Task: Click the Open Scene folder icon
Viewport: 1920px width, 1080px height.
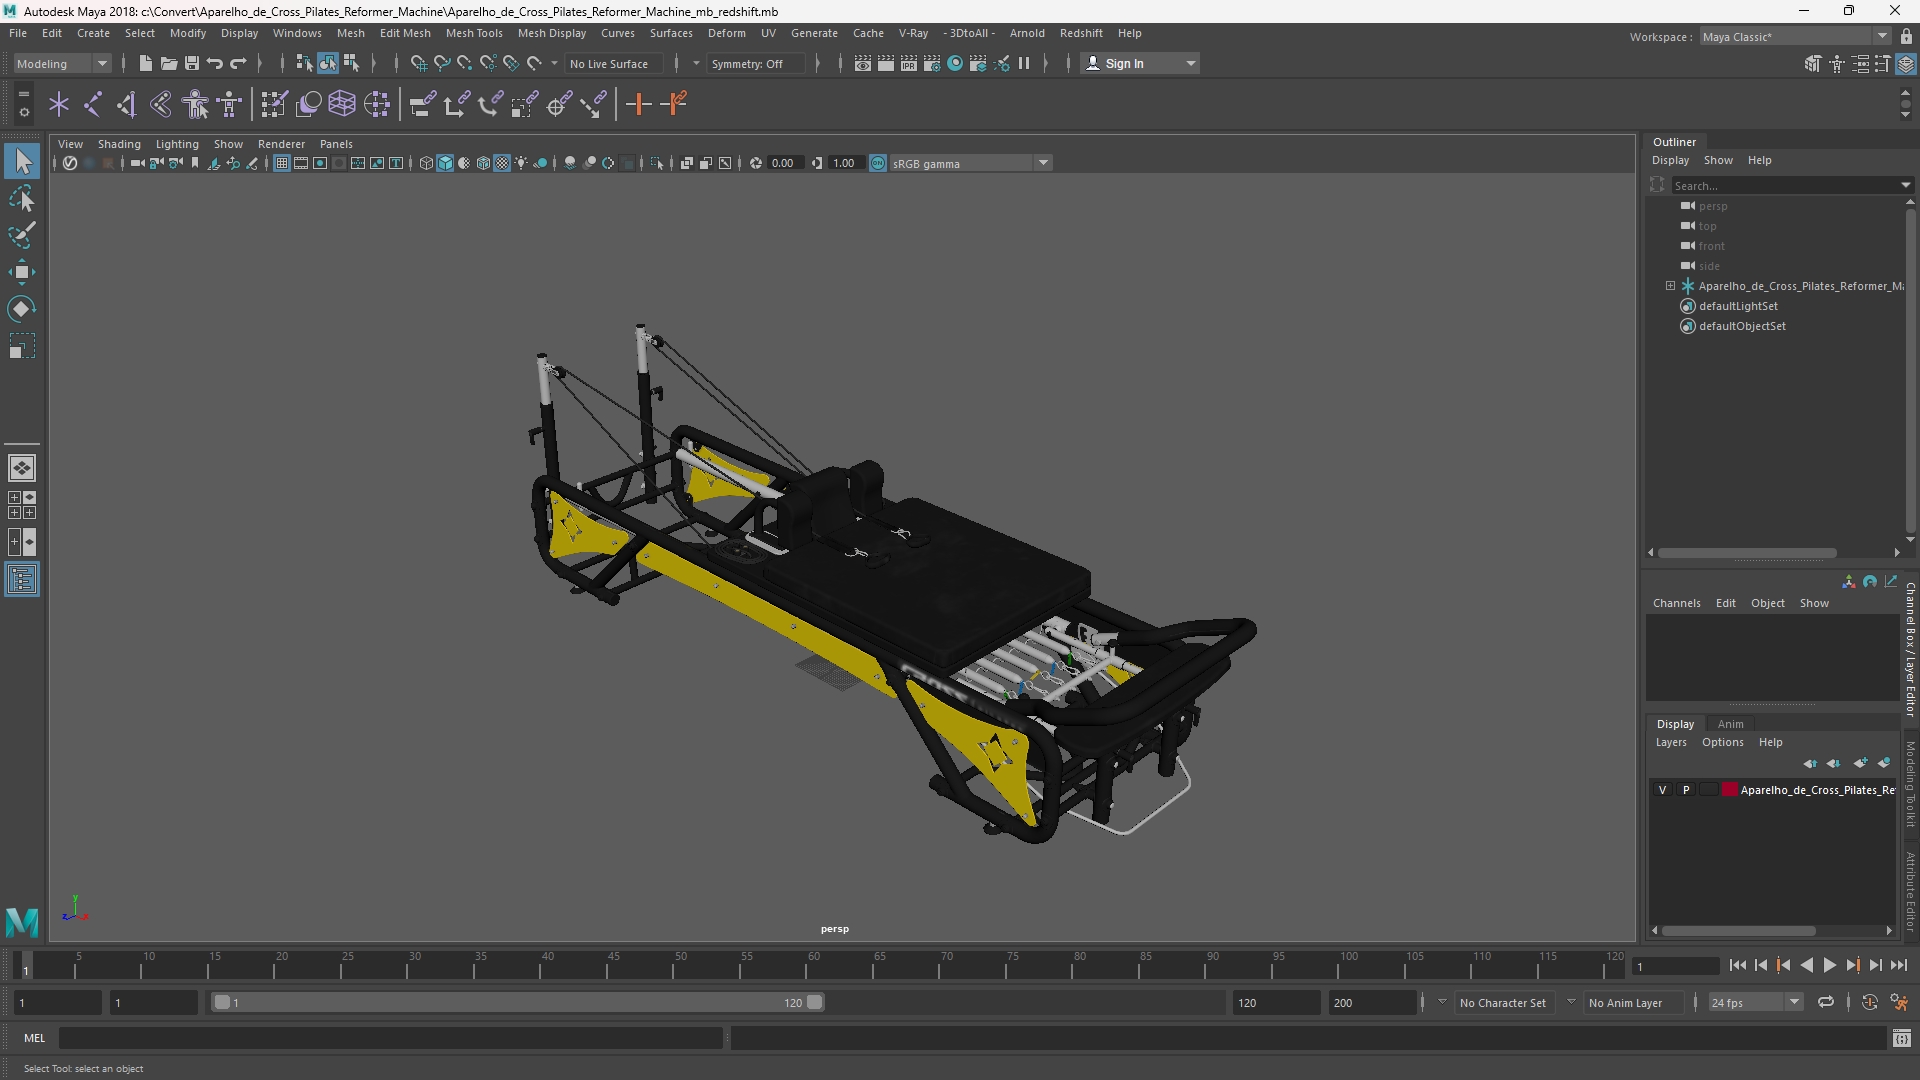Action: pos(169,63)
